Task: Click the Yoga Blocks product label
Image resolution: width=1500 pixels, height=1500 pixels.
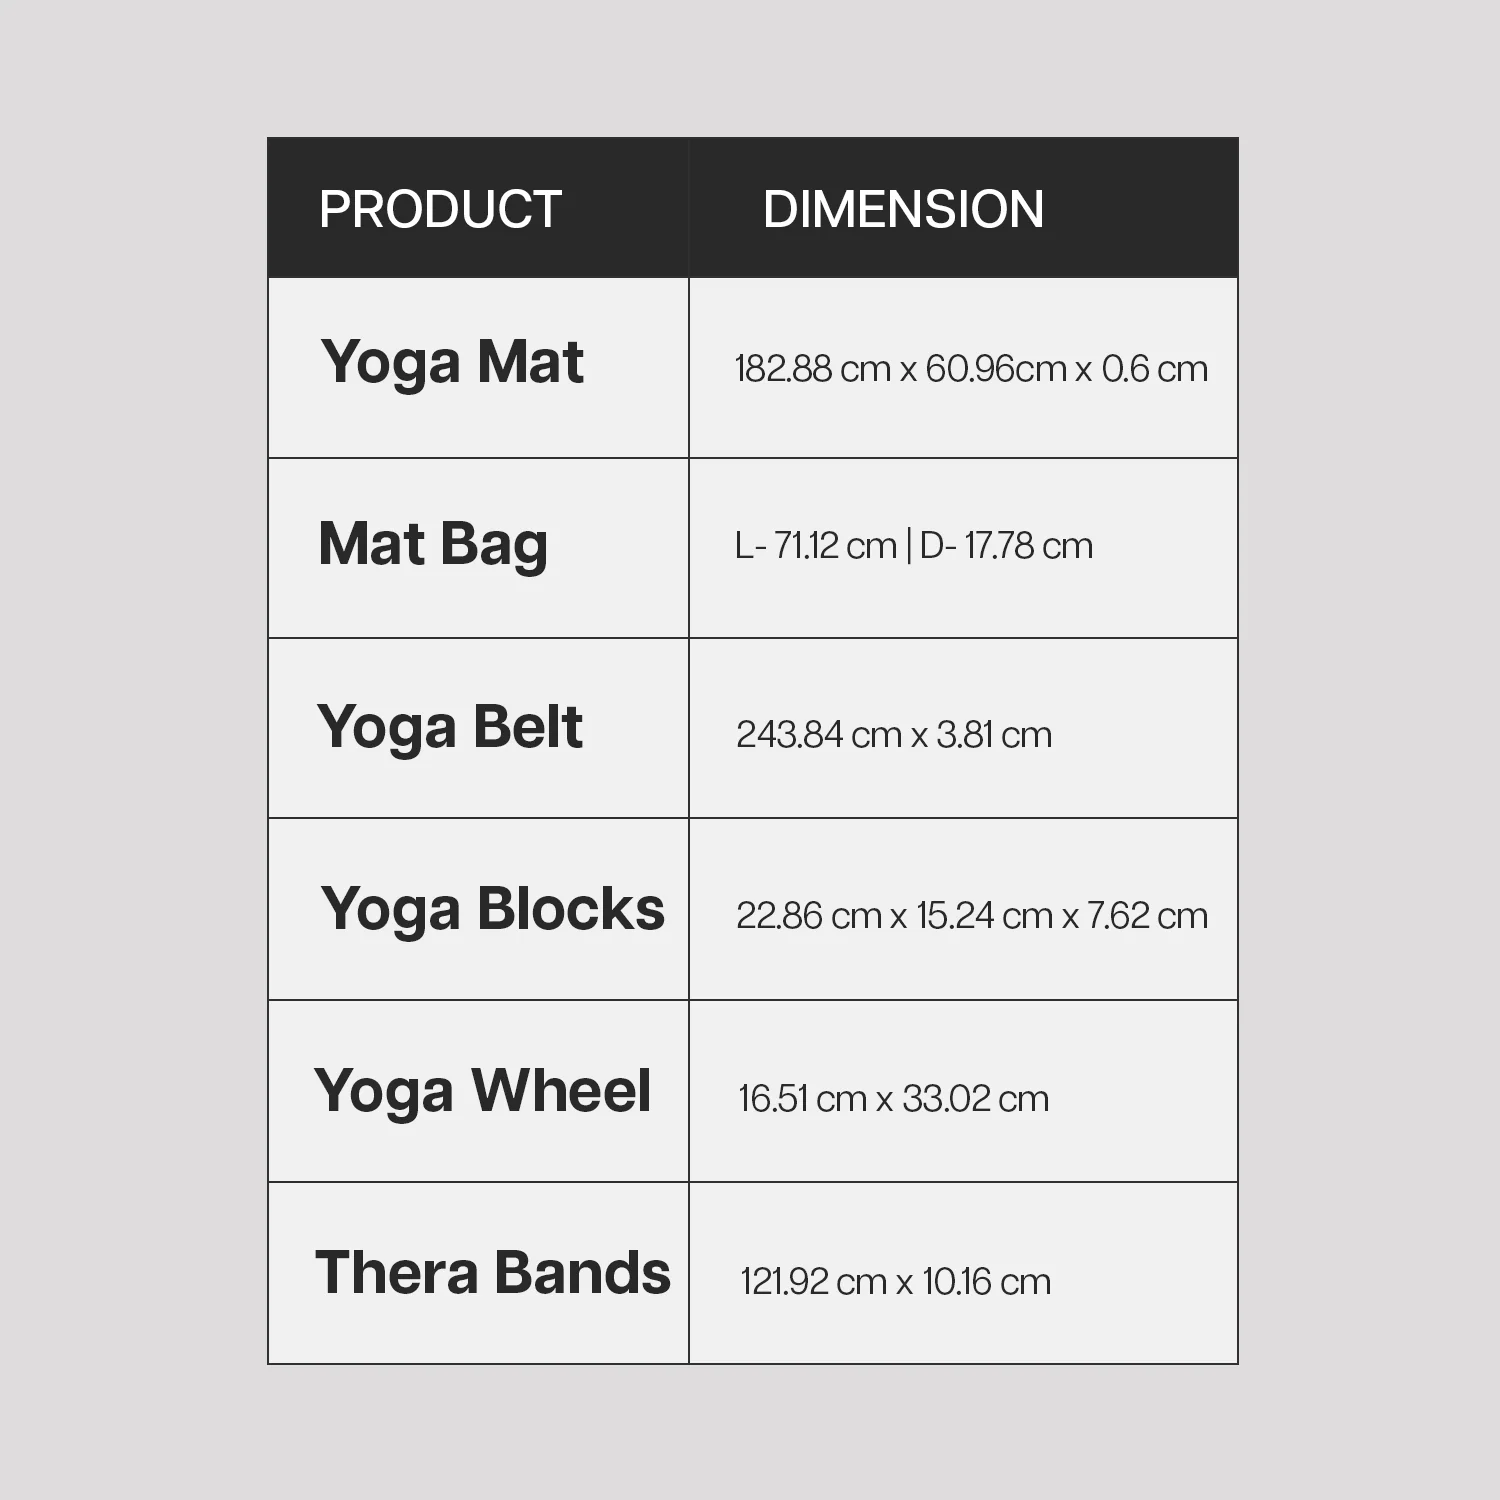Action: [492, 910]
